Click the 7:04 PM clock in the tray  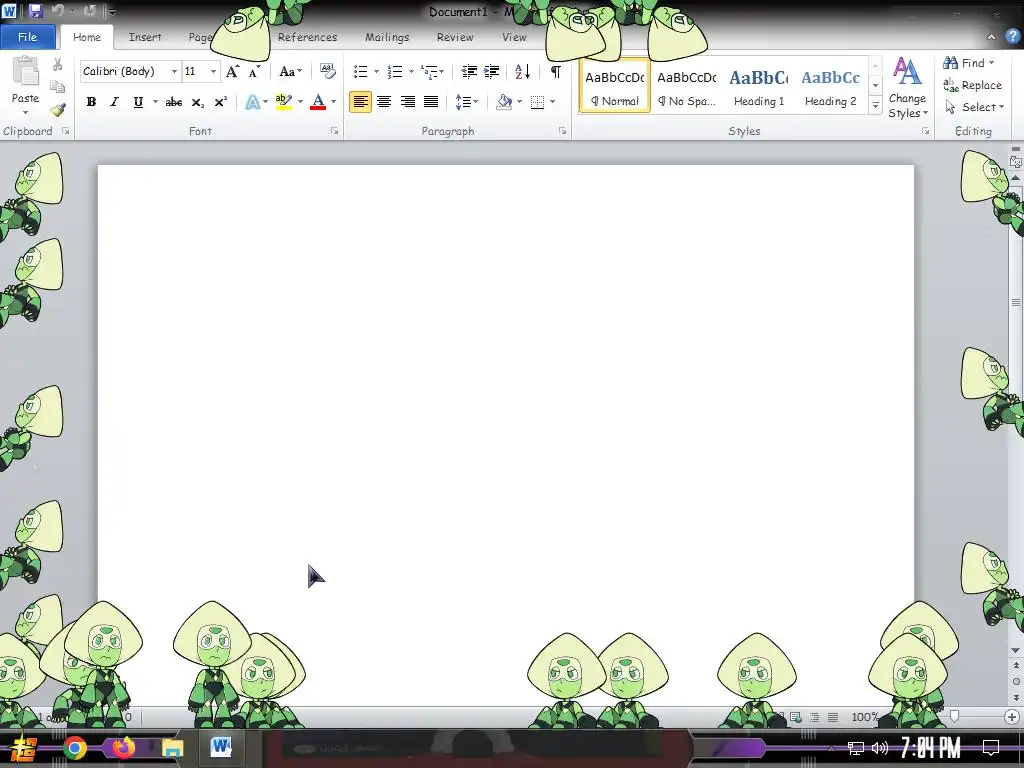pyautogui.click(x=930, y=748)
